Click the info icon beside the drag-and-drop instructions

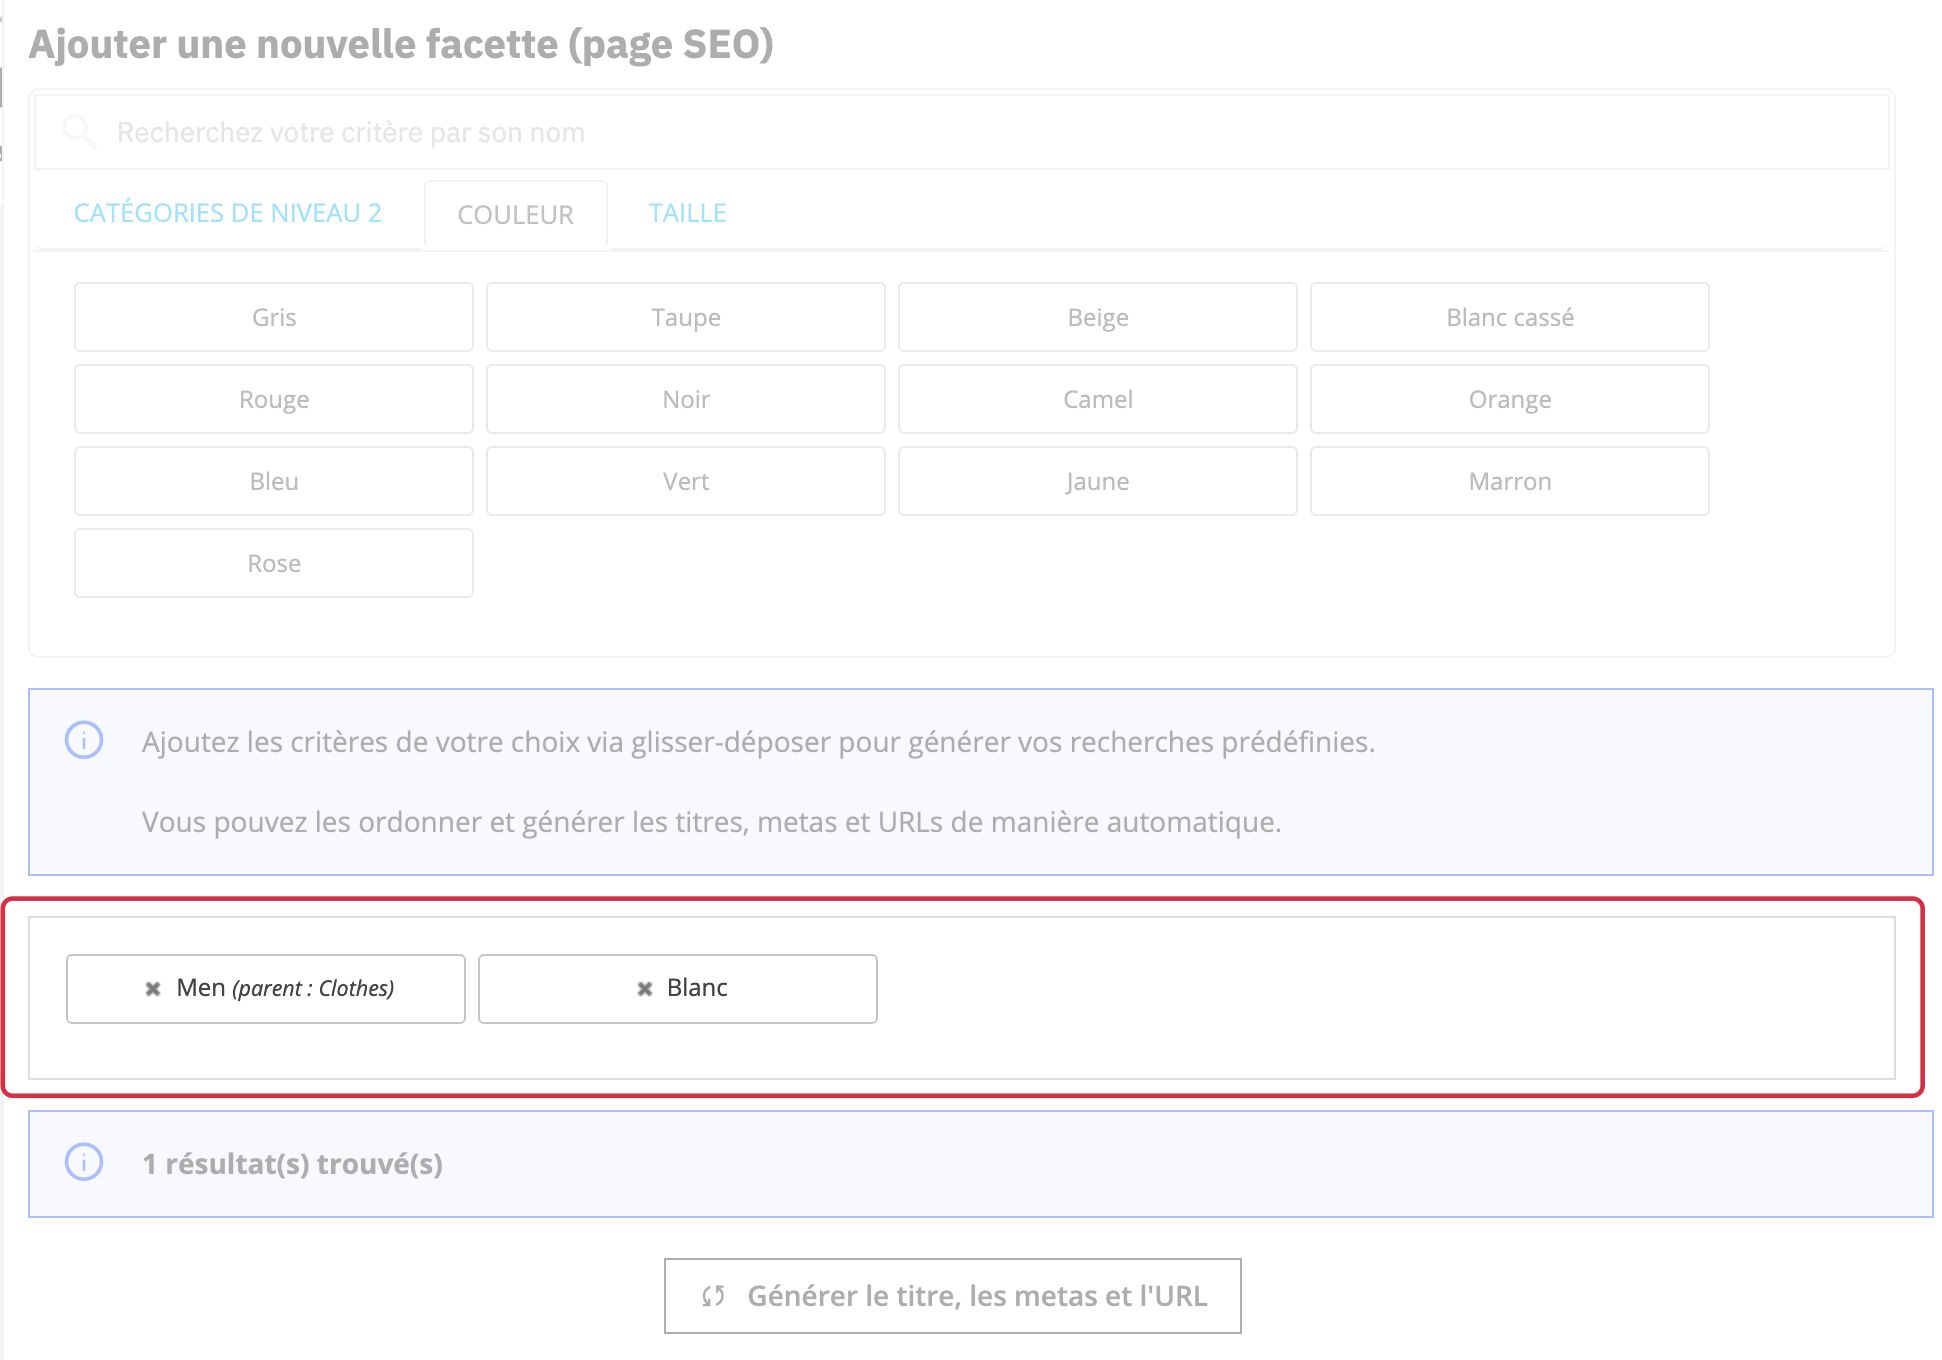tap(84, 741)
